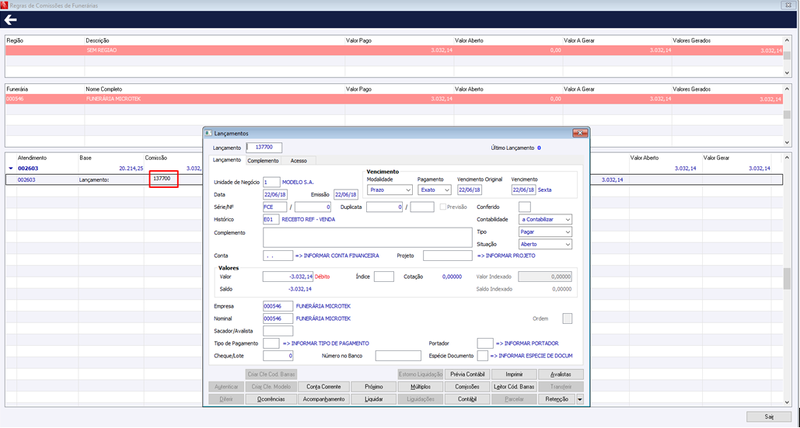Open the Situação Aberto dropdown
Screen dimensions: 800x428
click(545, 244)
